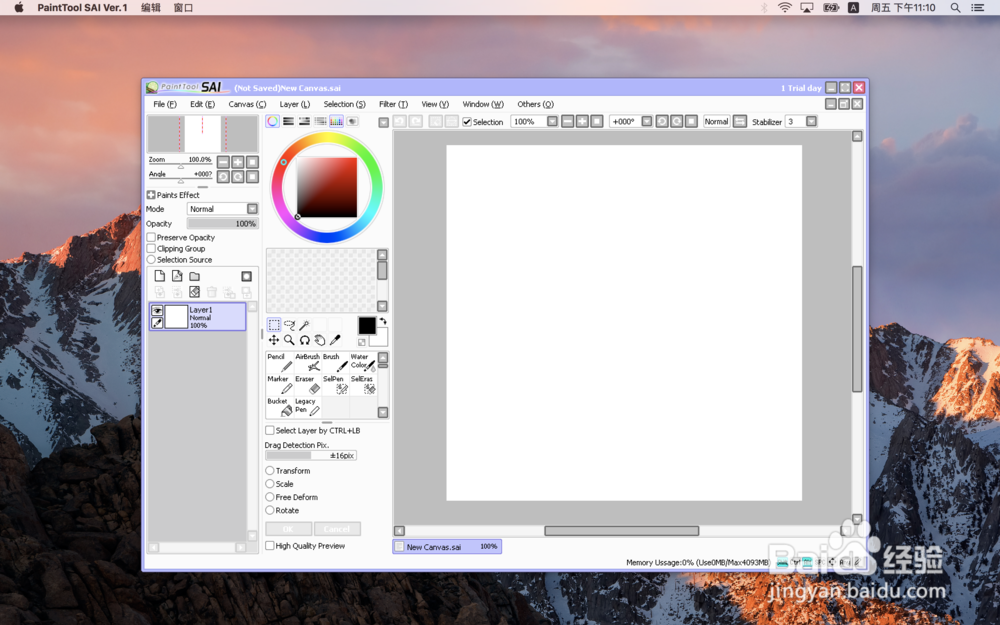Pick the magnifier zoom tool
This screenshot has height=625, width=1000.
289,341
